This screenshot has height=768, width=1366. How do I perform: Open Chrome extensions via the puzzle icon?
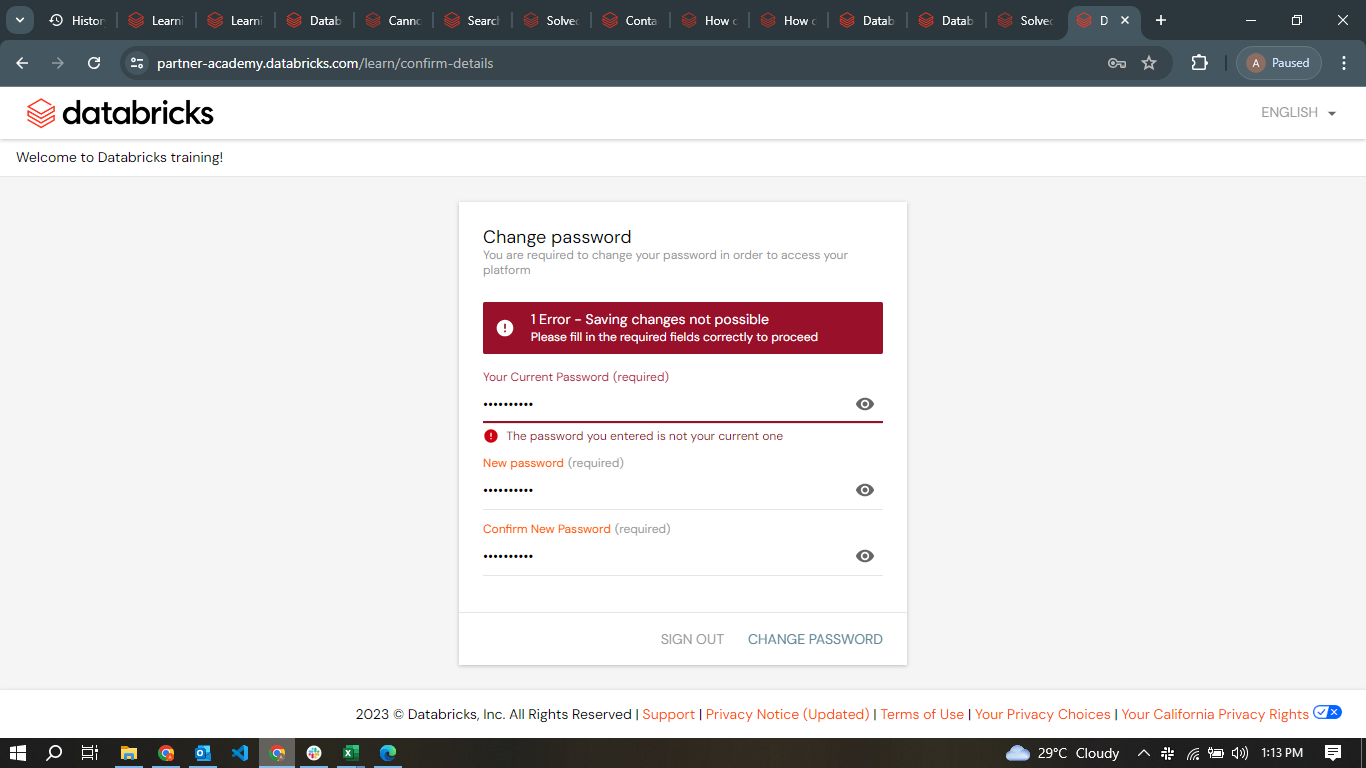click(1199, 62)
